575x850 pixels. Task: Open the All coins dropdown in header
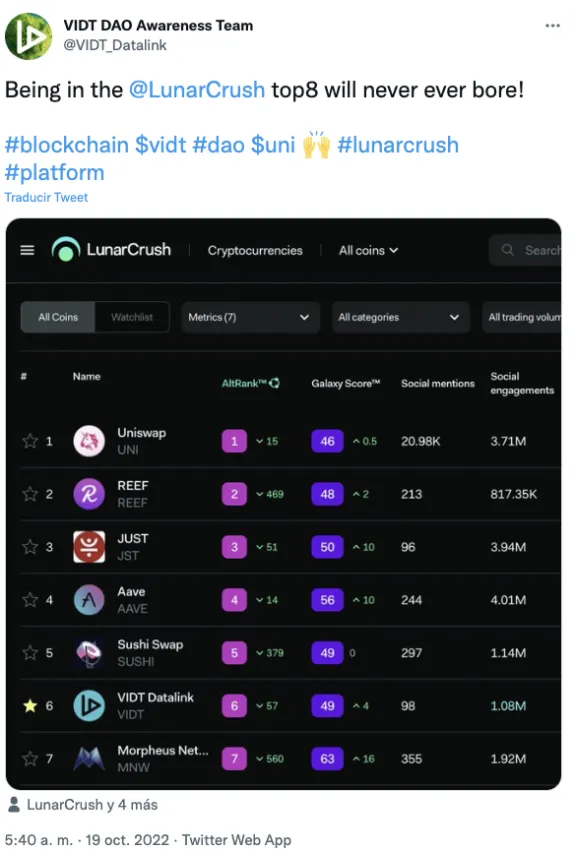tap(369, 250)
